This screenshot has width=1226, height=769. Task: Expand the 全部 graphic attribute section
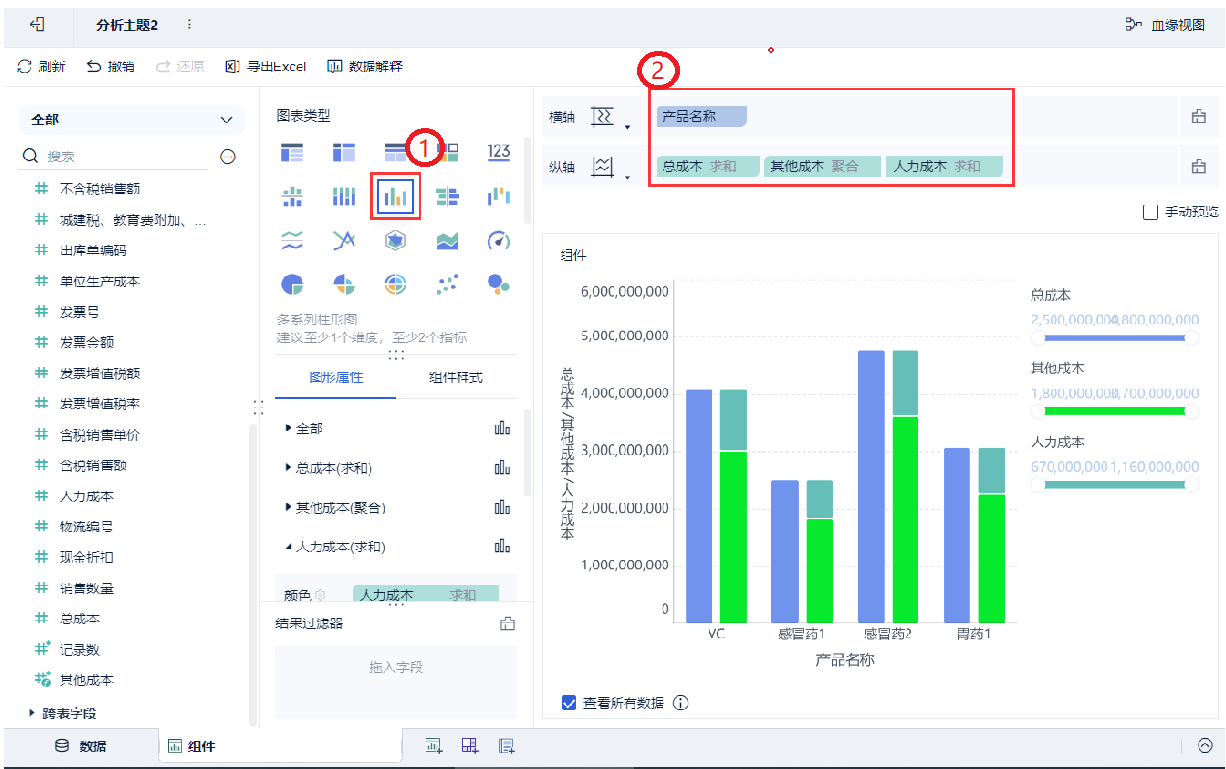(x=289, y=428)
